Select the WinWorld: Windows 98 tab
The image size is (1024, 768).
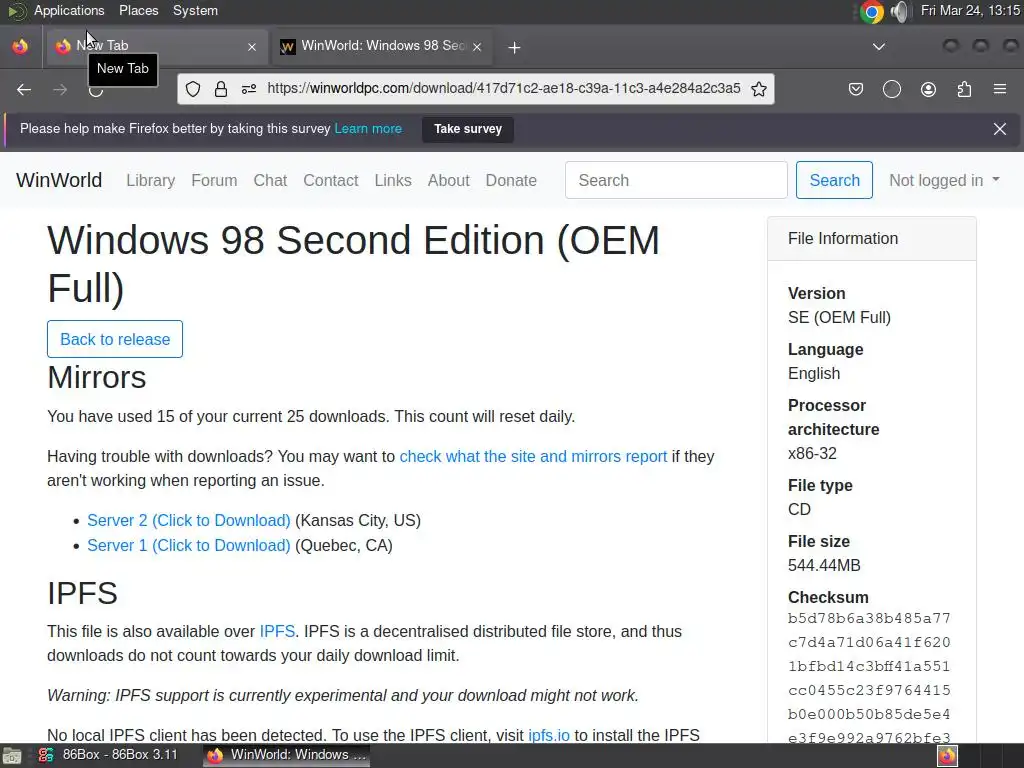click(x=382, y=46)
